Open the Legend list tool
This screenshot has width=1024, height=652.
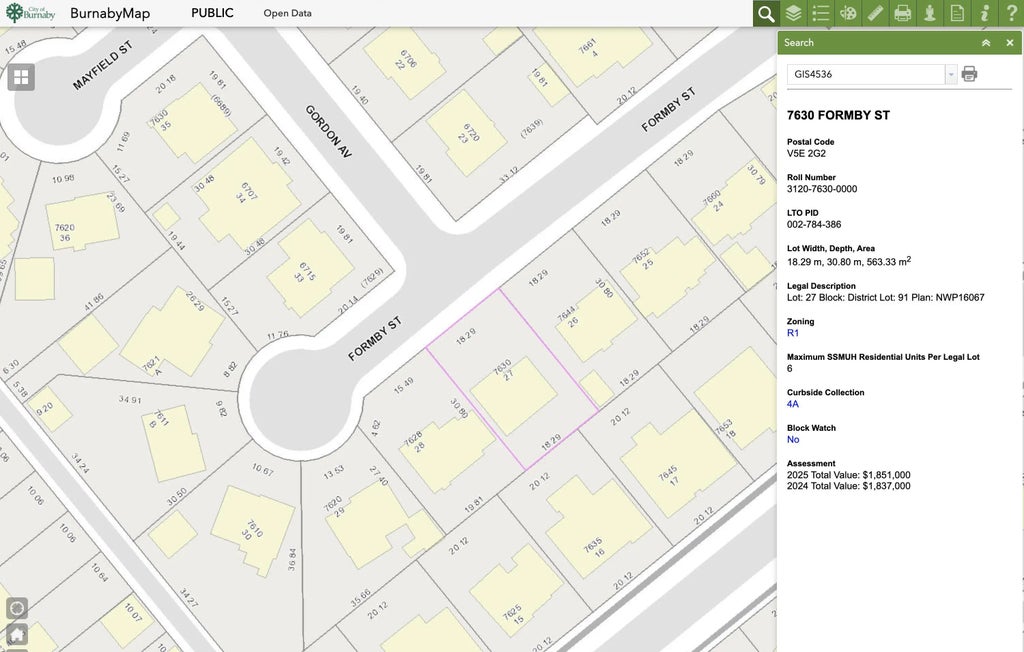(821, 13)
